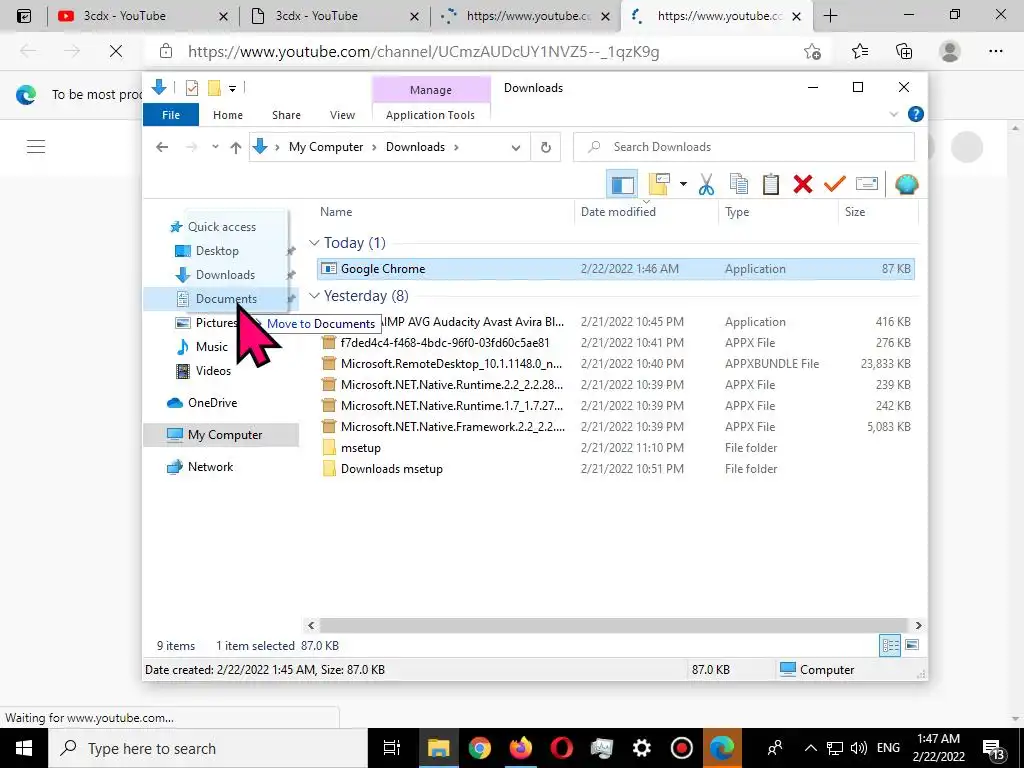
Task: Open the Edge Favorites star icon
Action: tap(859, 51)
